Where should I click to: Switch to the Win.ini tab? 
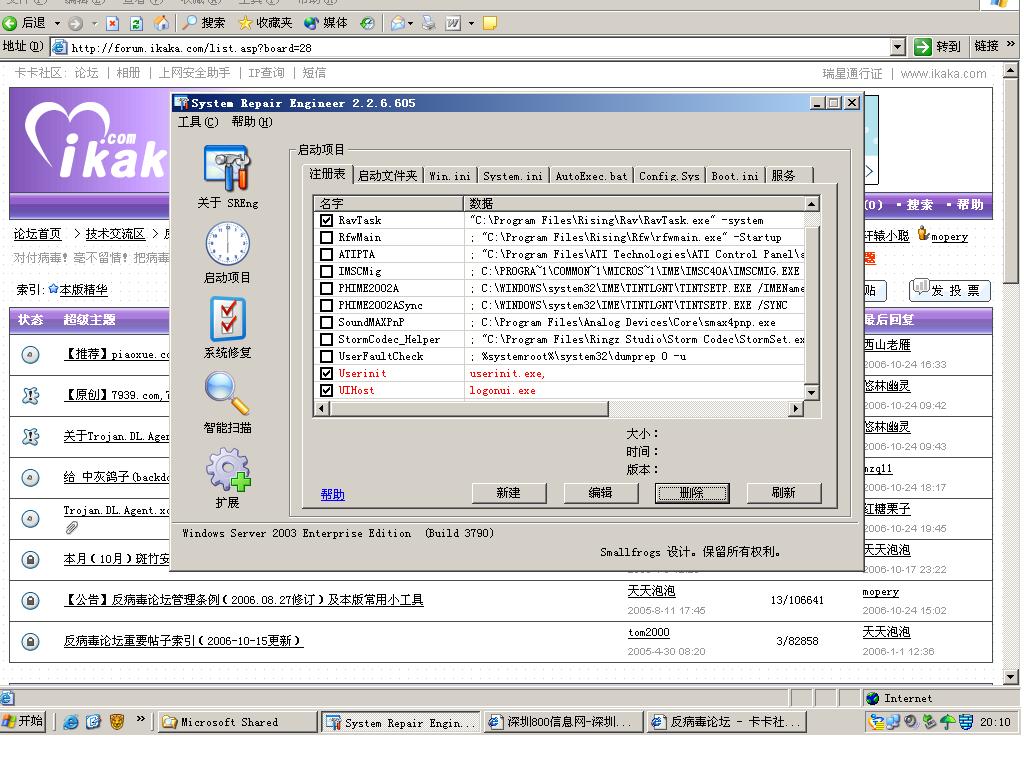(449, 176)
